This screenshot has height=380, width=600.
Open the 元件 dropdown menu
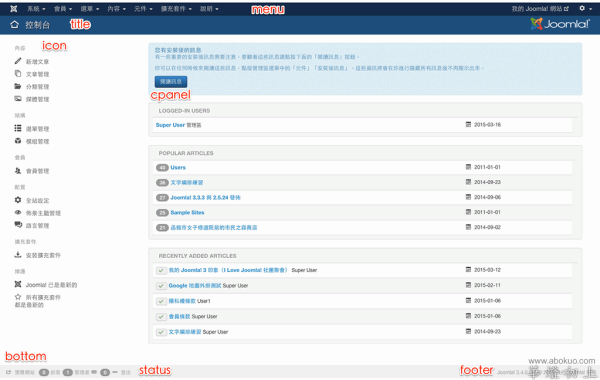(x=143, y=9)
